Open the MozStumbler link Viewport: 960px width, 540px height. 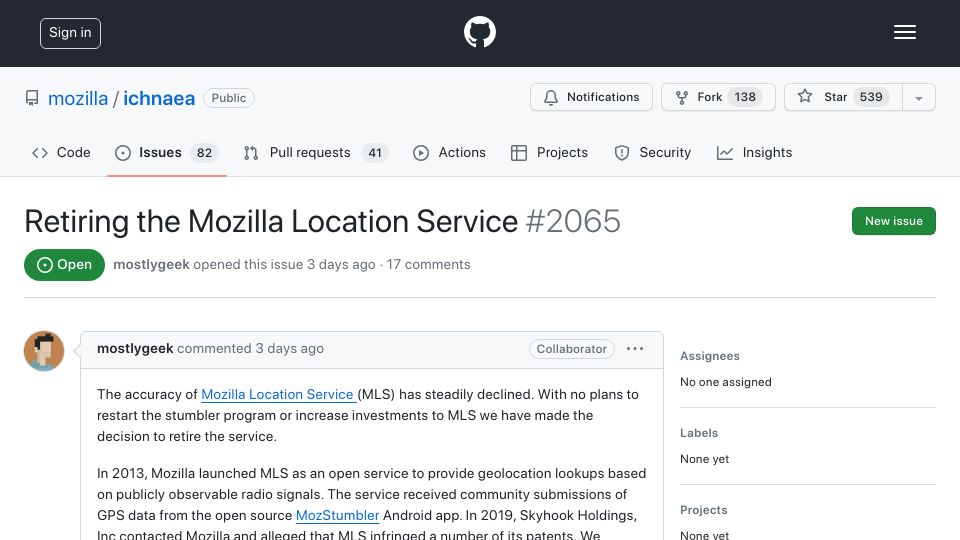[337, 516]
